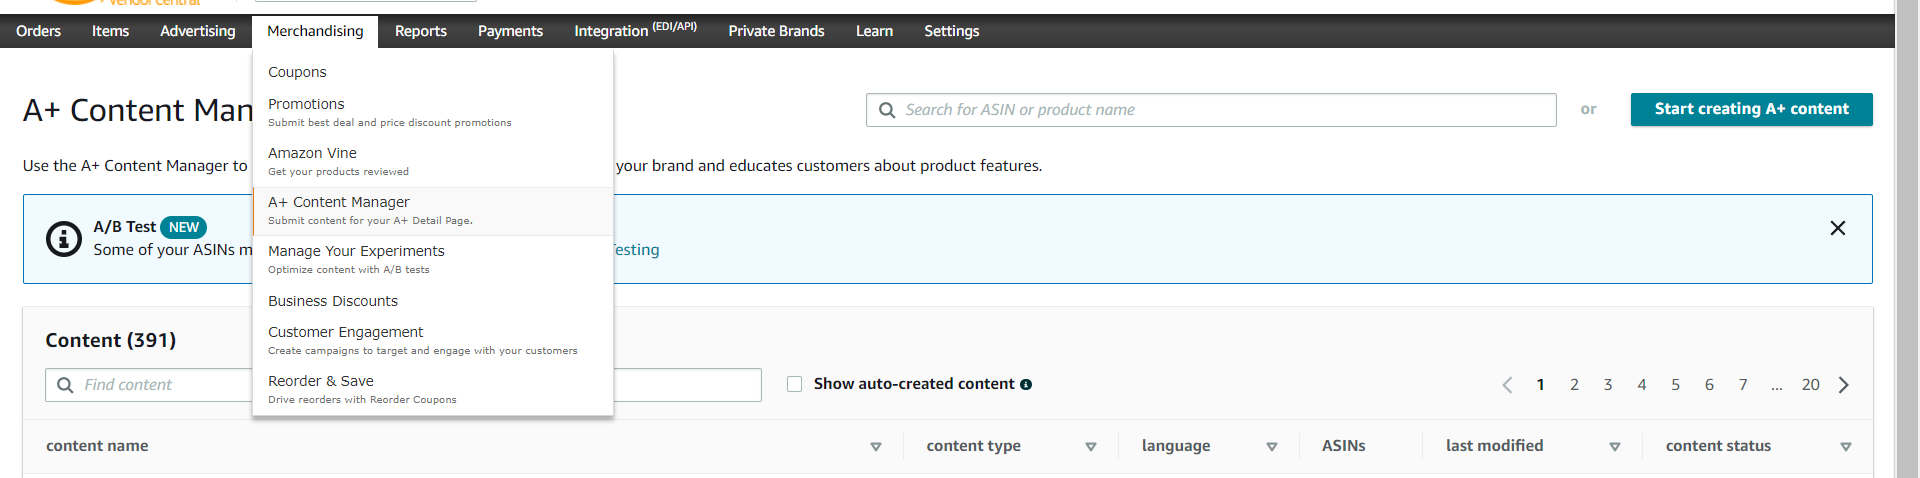Click Start creating A+ content button
The width and height of the screenshot is (1920, 478).
(1751, 109)
